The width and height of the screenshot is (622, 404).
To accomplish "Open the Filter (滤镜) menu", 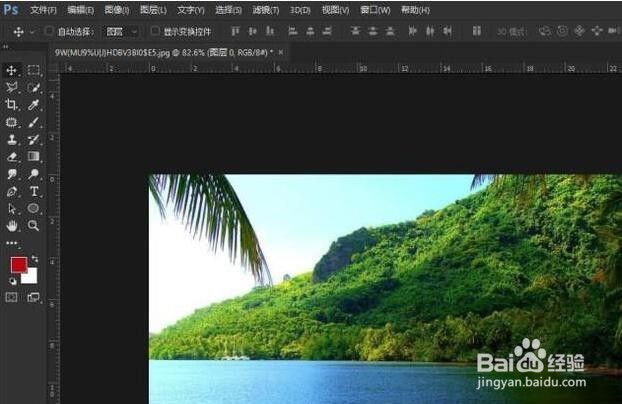I will pos(266,10).
